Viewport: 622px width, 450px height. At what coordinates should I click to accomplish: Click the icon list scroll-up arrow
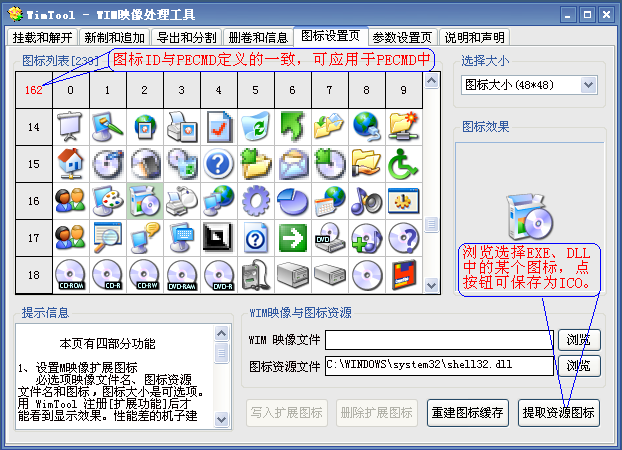[x=431, y=81]
